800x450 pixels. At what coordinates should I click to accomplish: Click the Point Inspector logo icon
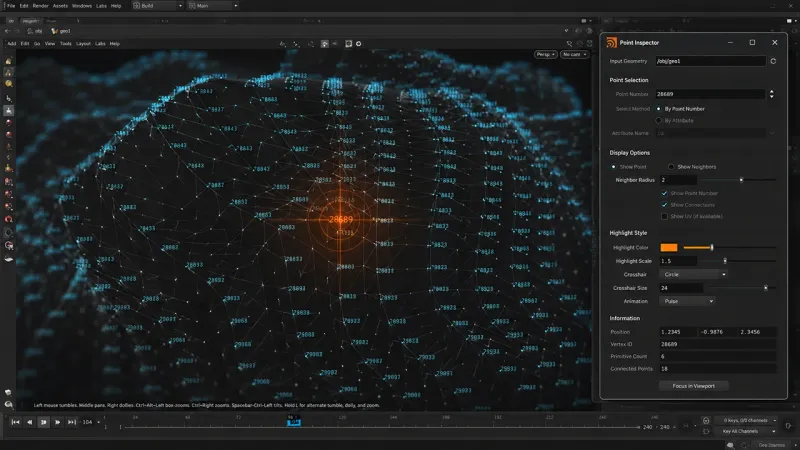tap(611, 42)
